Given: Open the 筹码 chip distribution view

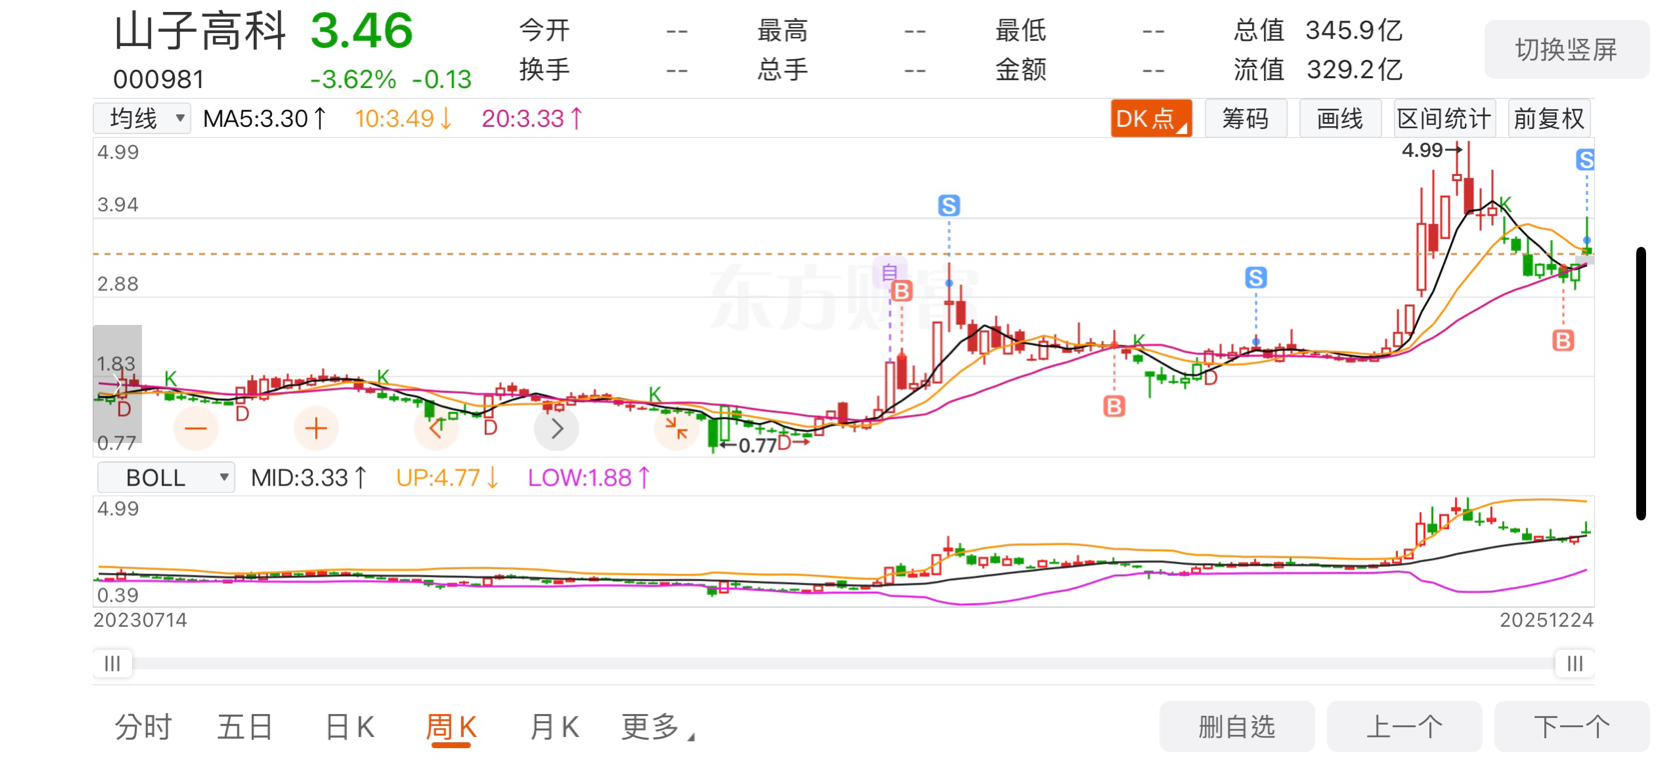Looking at the screenshot, I should [x=1246, y=119].
